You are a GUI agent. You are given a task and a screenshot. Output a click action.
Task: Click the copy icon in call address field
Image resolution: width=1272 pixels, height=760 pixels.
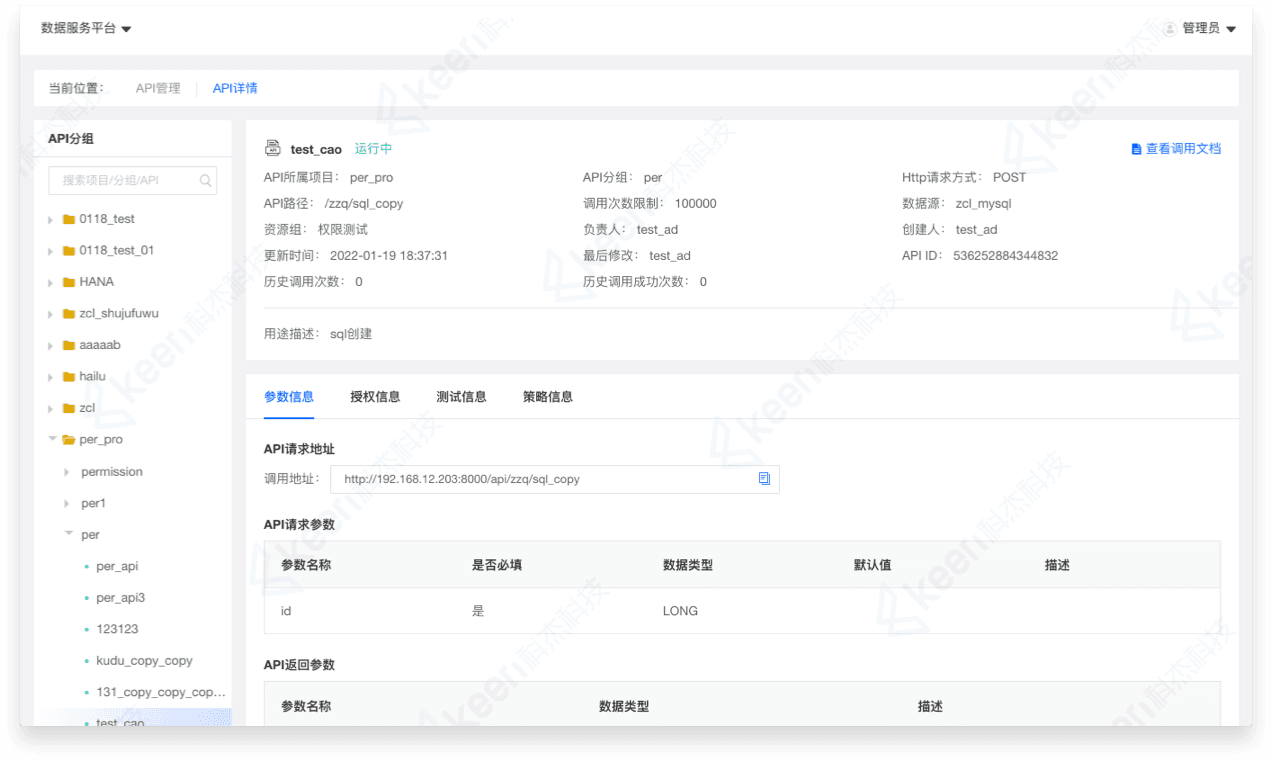click(764, 479)
